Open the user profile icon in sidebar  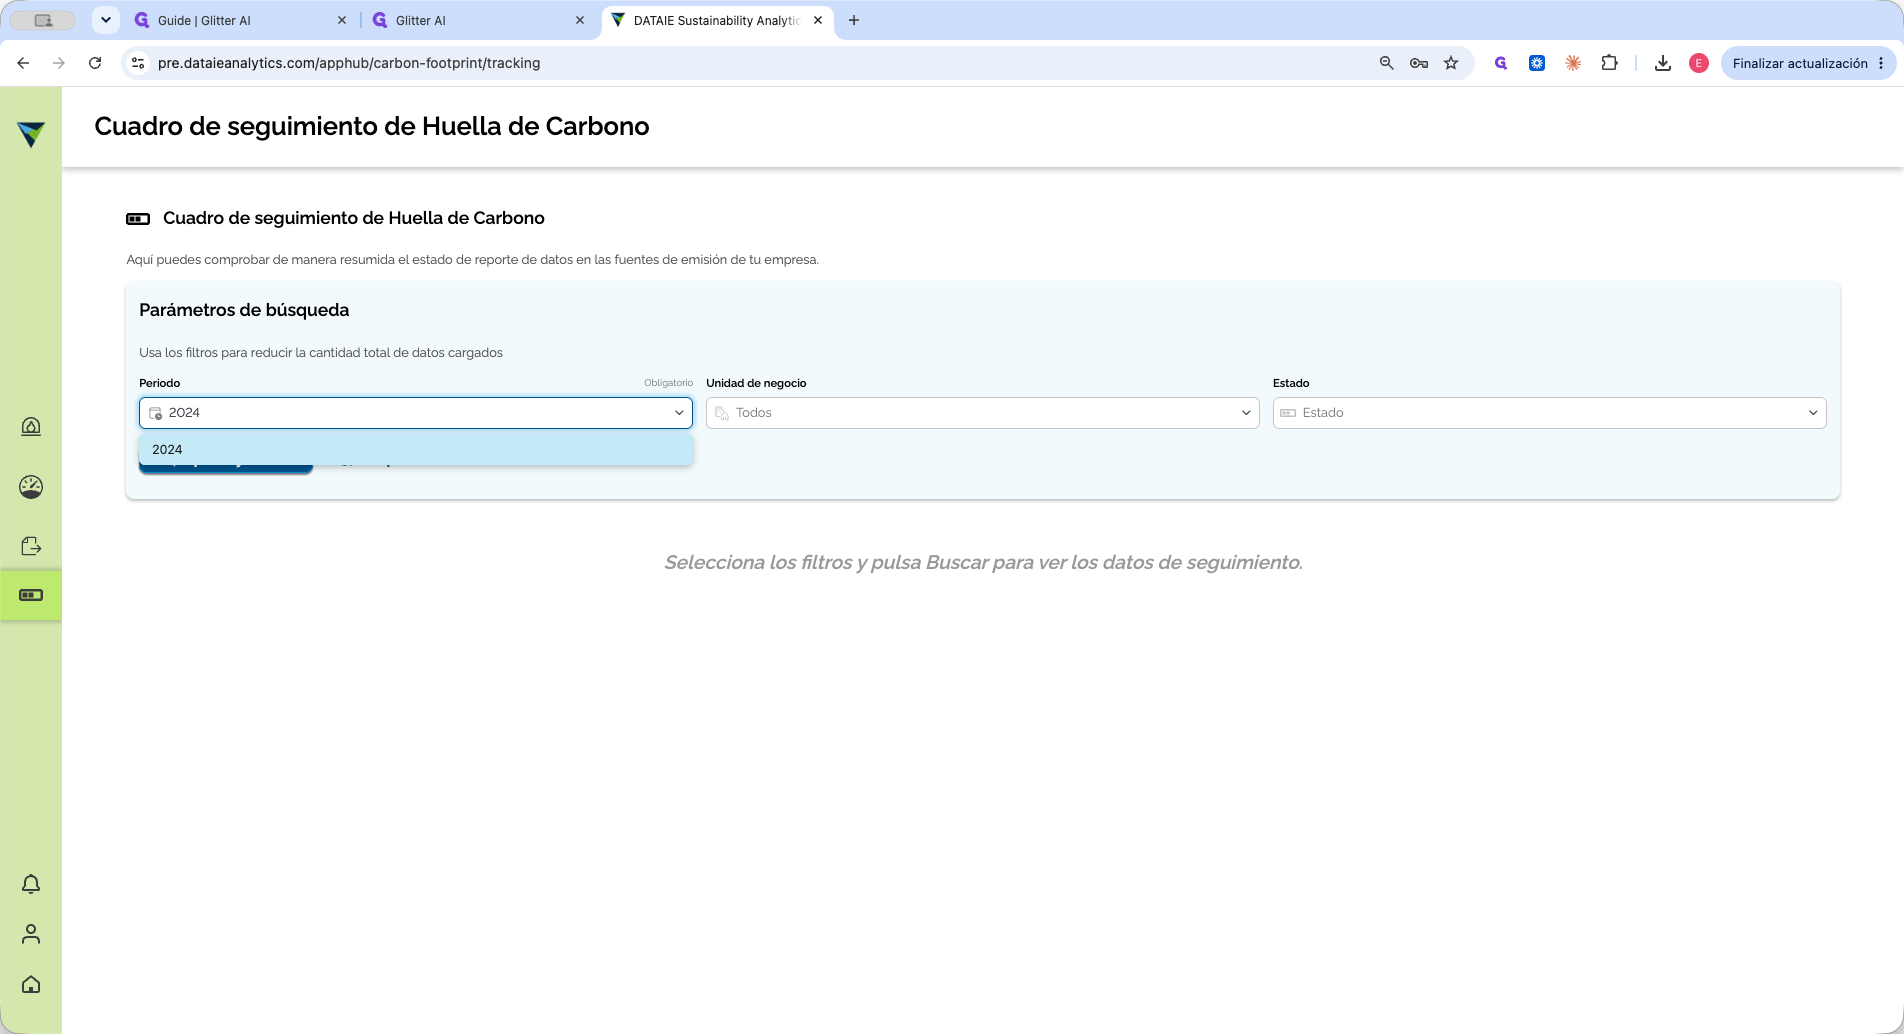31,934
